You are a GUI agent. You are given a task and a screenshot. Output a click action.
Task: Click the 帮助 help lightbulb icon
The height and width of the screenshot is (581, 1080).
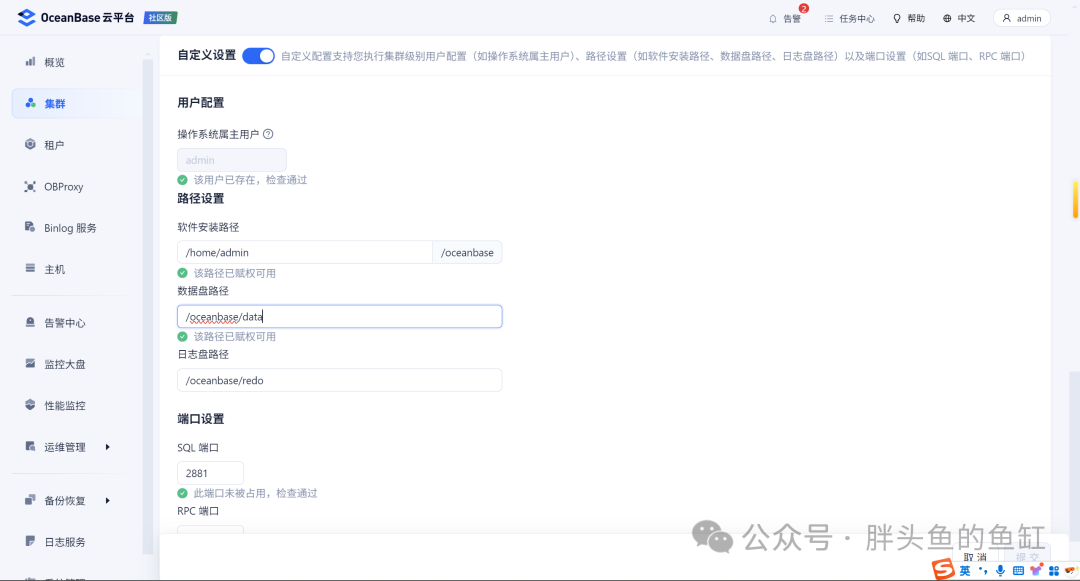tap(897, 19)
